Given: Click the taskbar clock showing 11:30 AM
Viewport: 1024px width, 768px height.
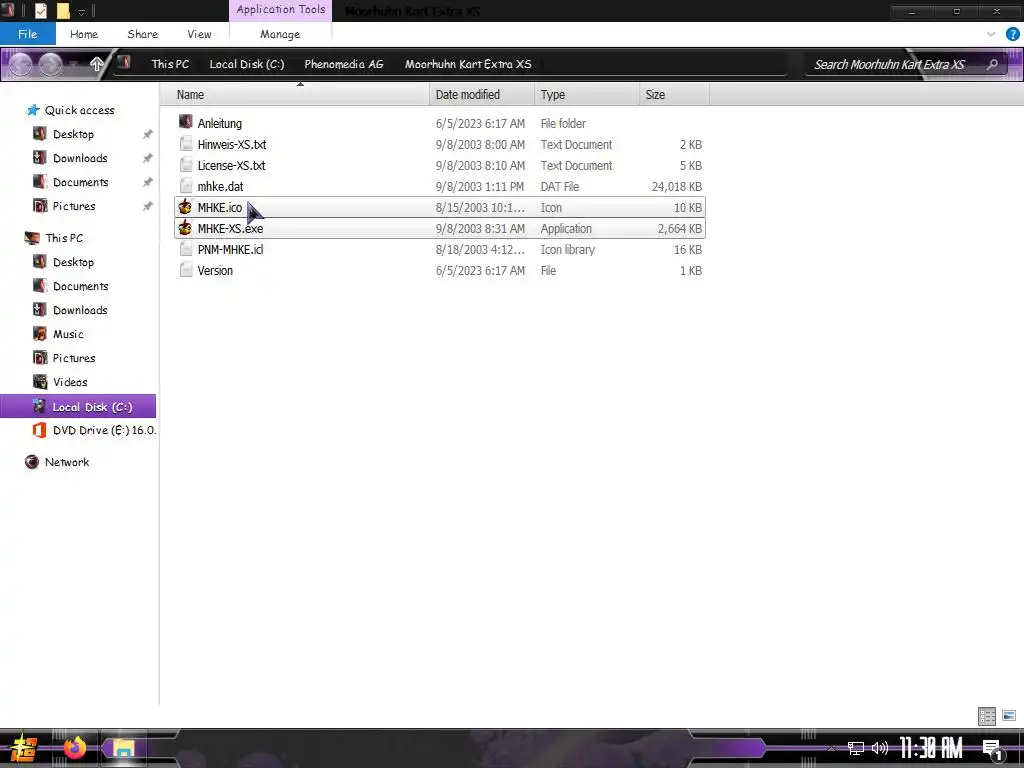Looking at the screenshot, I should [931, 748].
